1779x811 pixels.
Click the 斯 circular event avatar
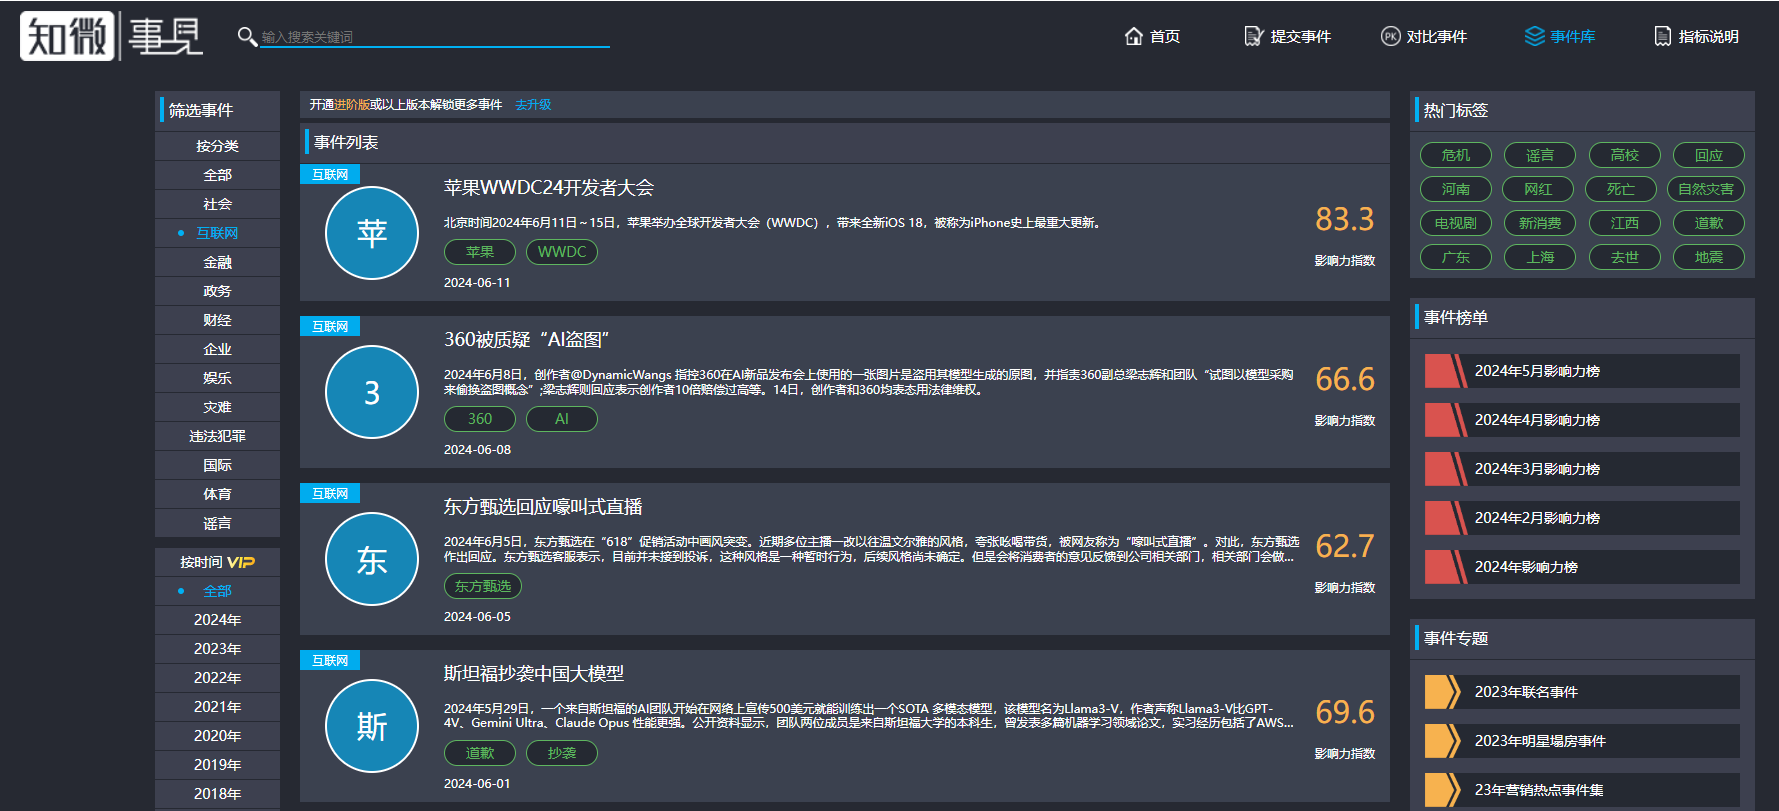coord(372,726)
